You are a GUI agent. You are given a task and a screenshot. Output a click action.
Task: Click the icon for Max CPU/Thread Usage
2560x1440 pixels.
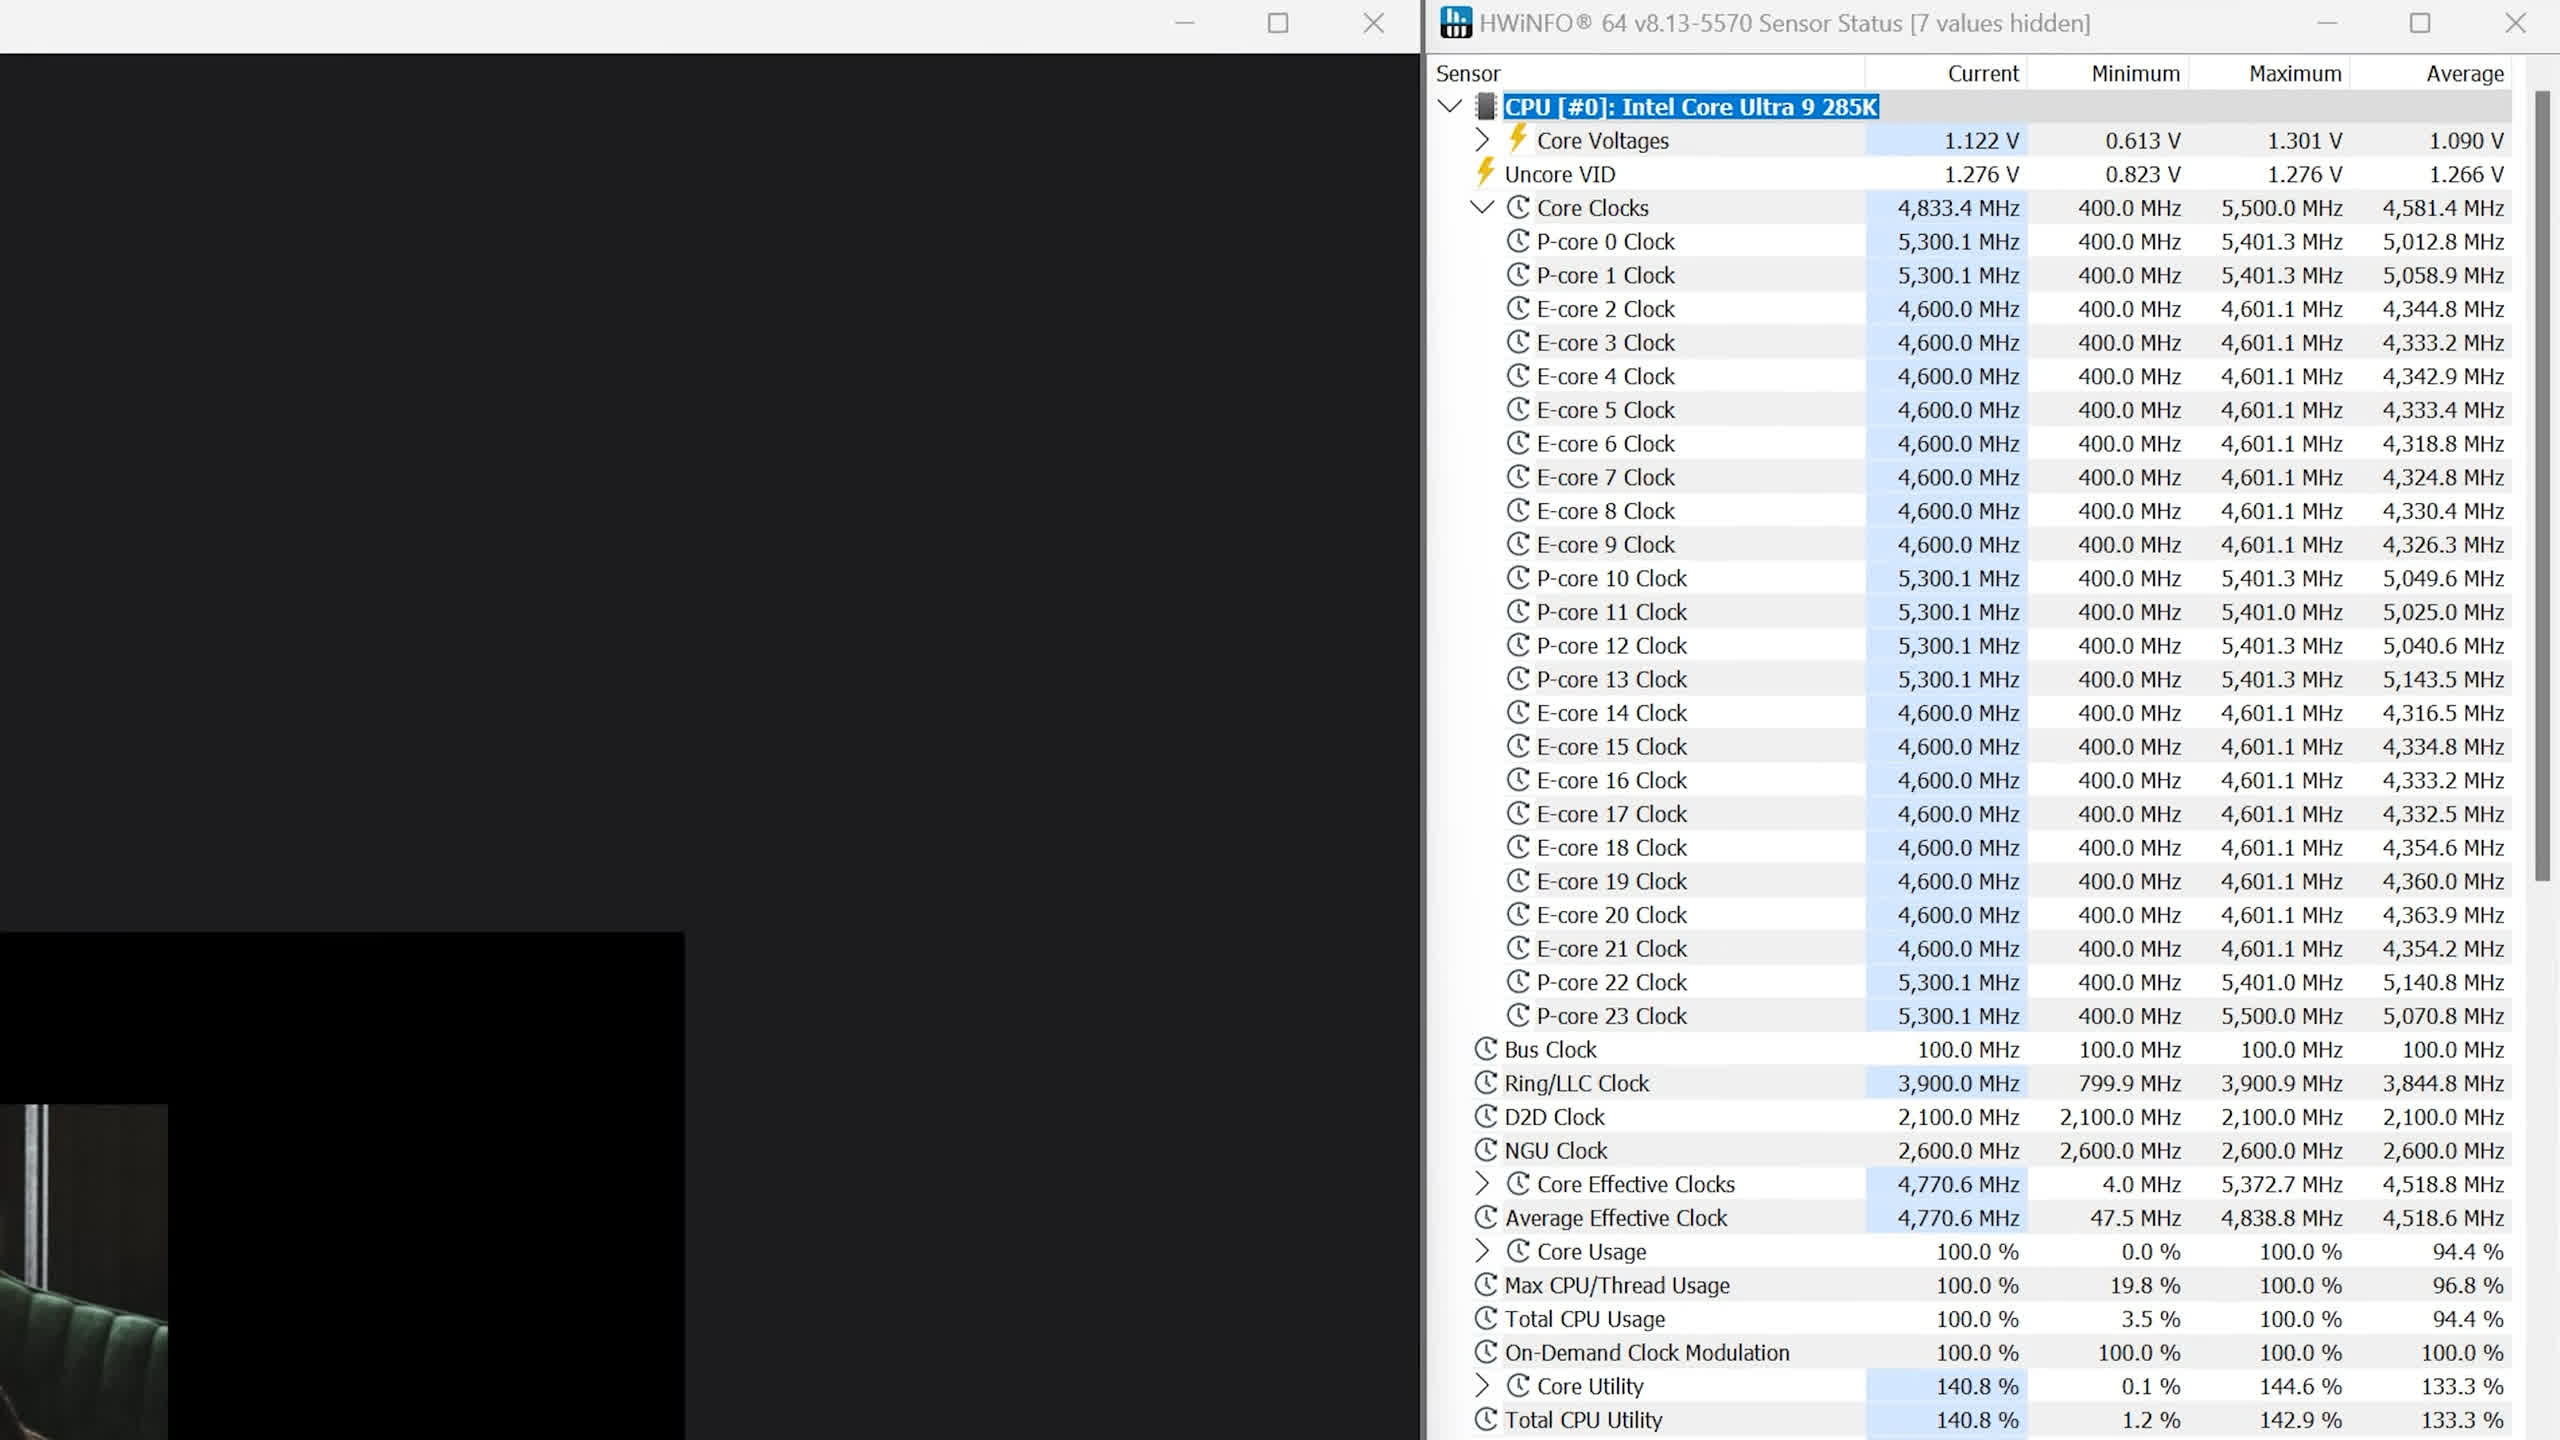[1486, 1285]
